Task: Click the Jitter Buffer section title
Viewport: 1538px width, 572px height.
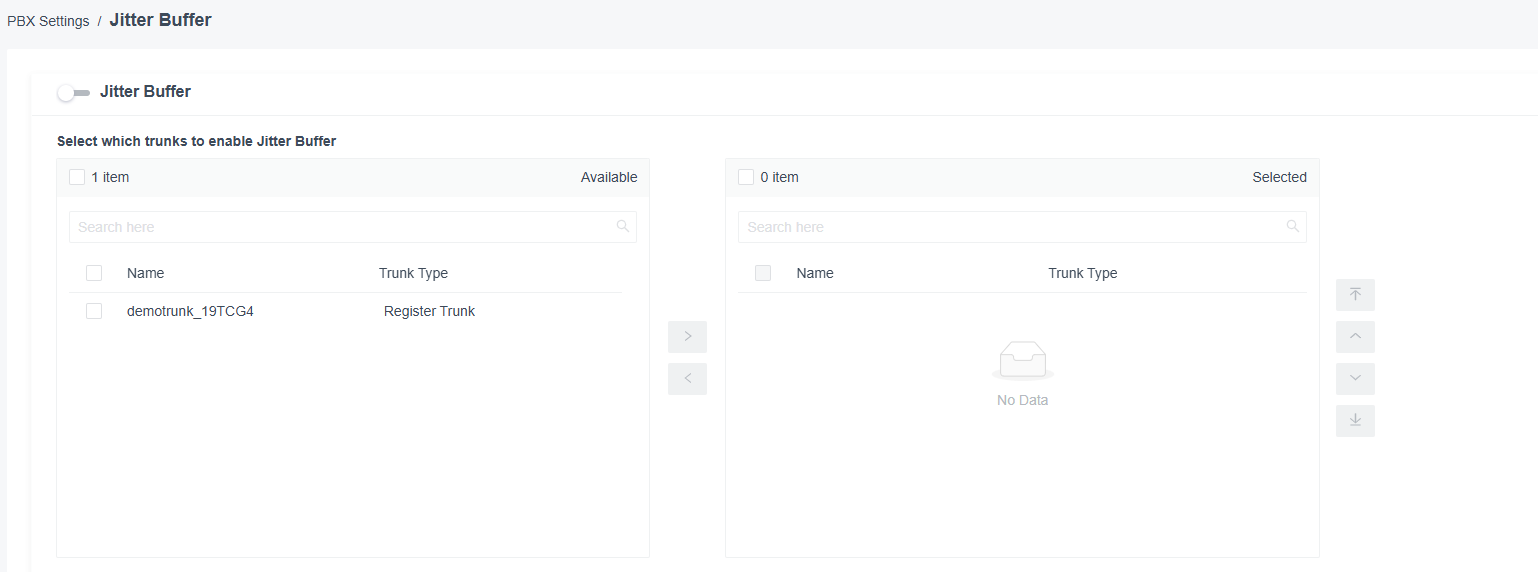Action: click(x=145, y=91)
